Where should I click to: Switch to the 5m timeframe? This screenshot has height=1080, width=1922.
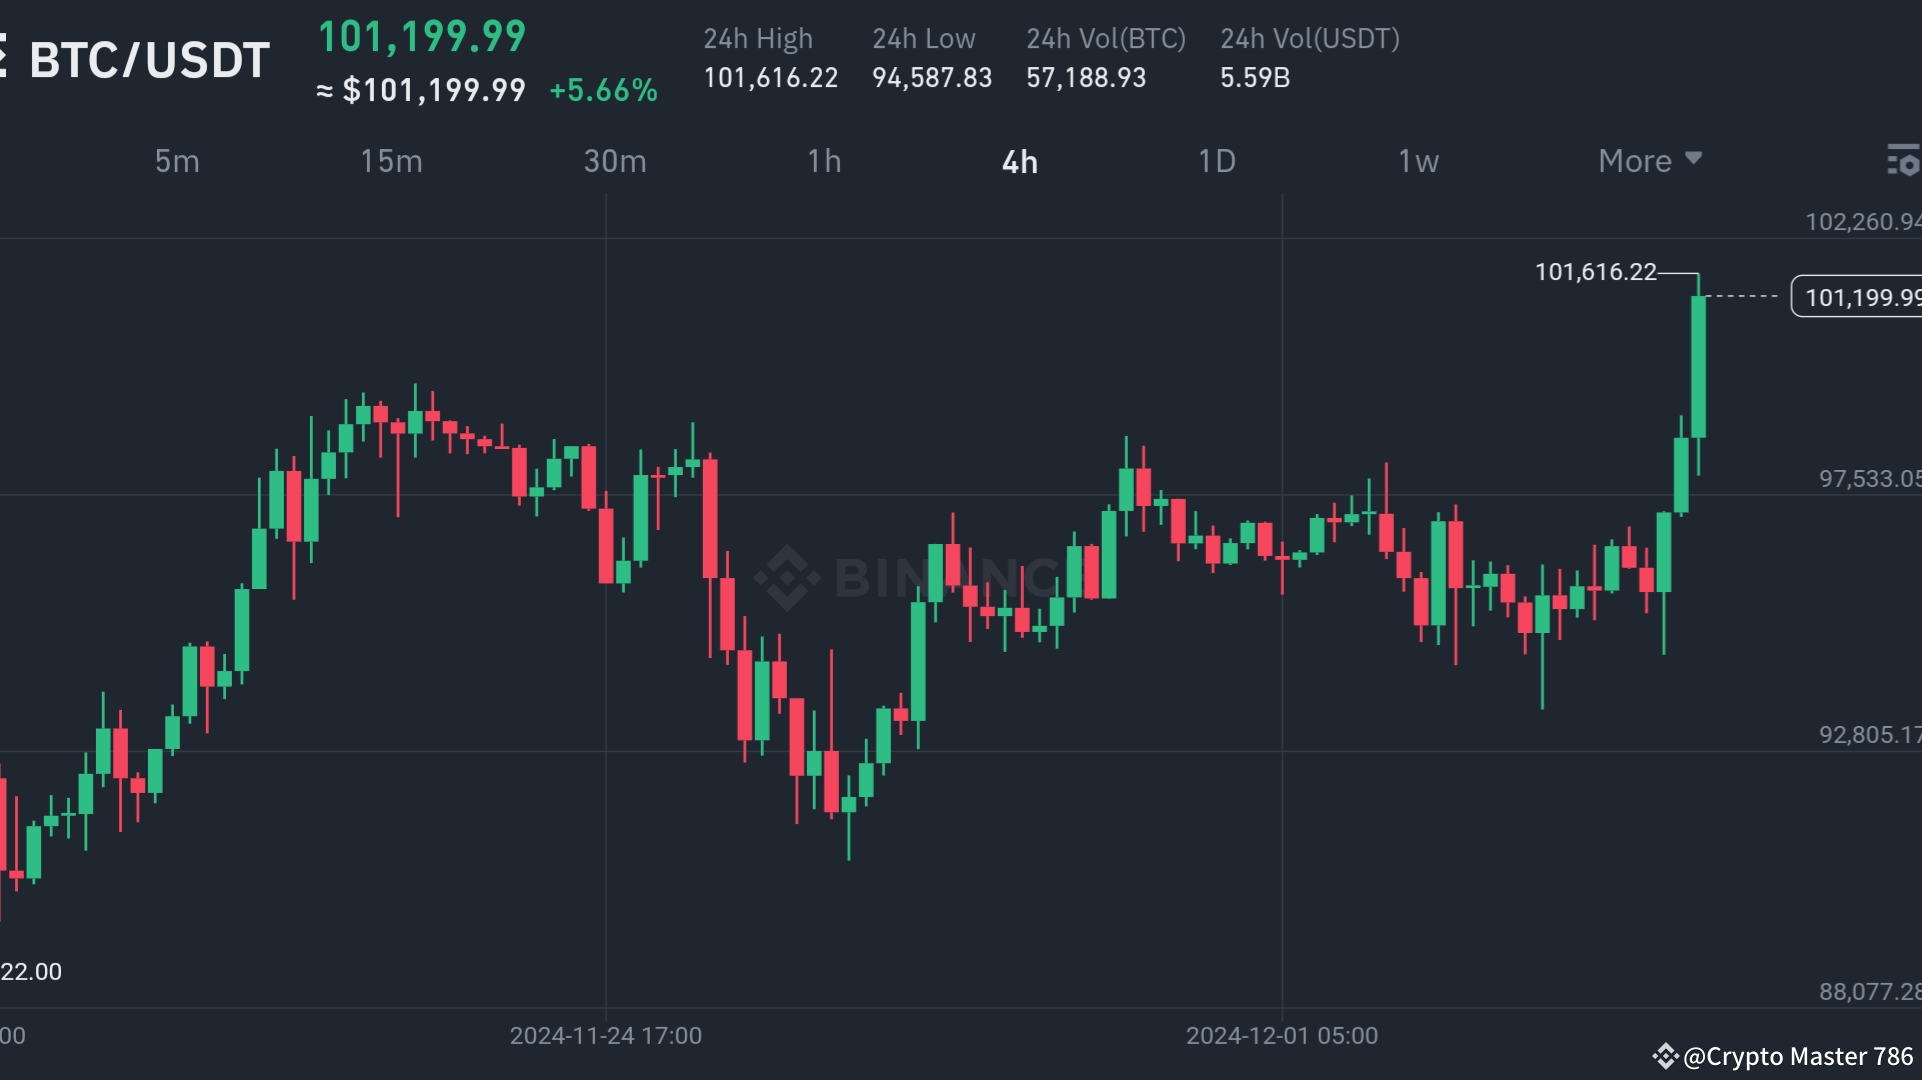[176, 161]
